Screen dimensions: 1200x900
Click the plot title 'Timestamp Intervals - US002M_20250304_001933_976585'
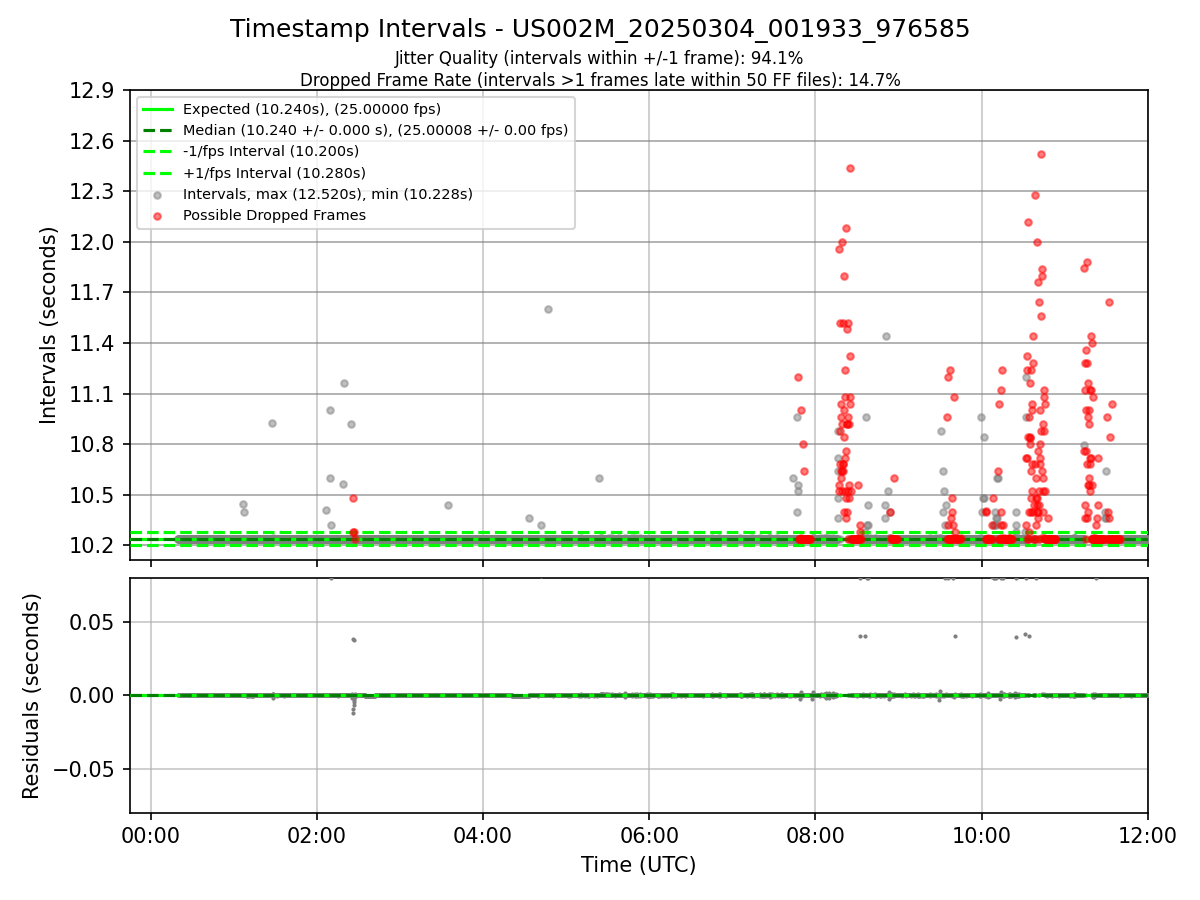pos(600,29)
